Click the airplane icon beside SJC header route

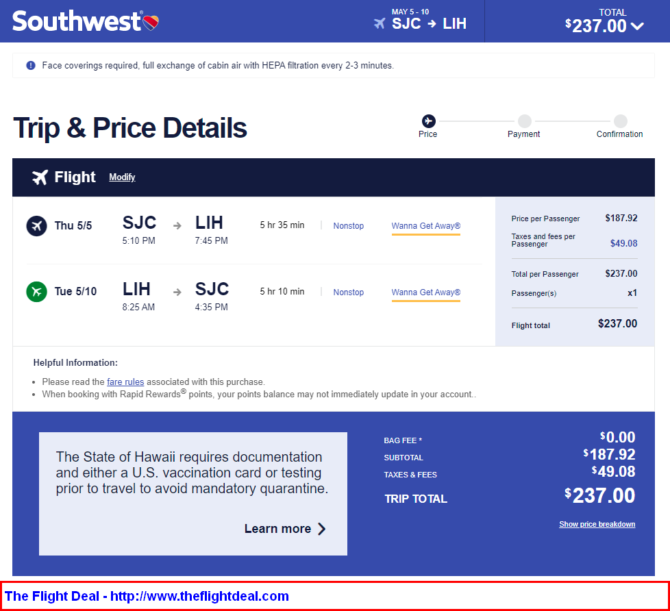coord(379,24)
